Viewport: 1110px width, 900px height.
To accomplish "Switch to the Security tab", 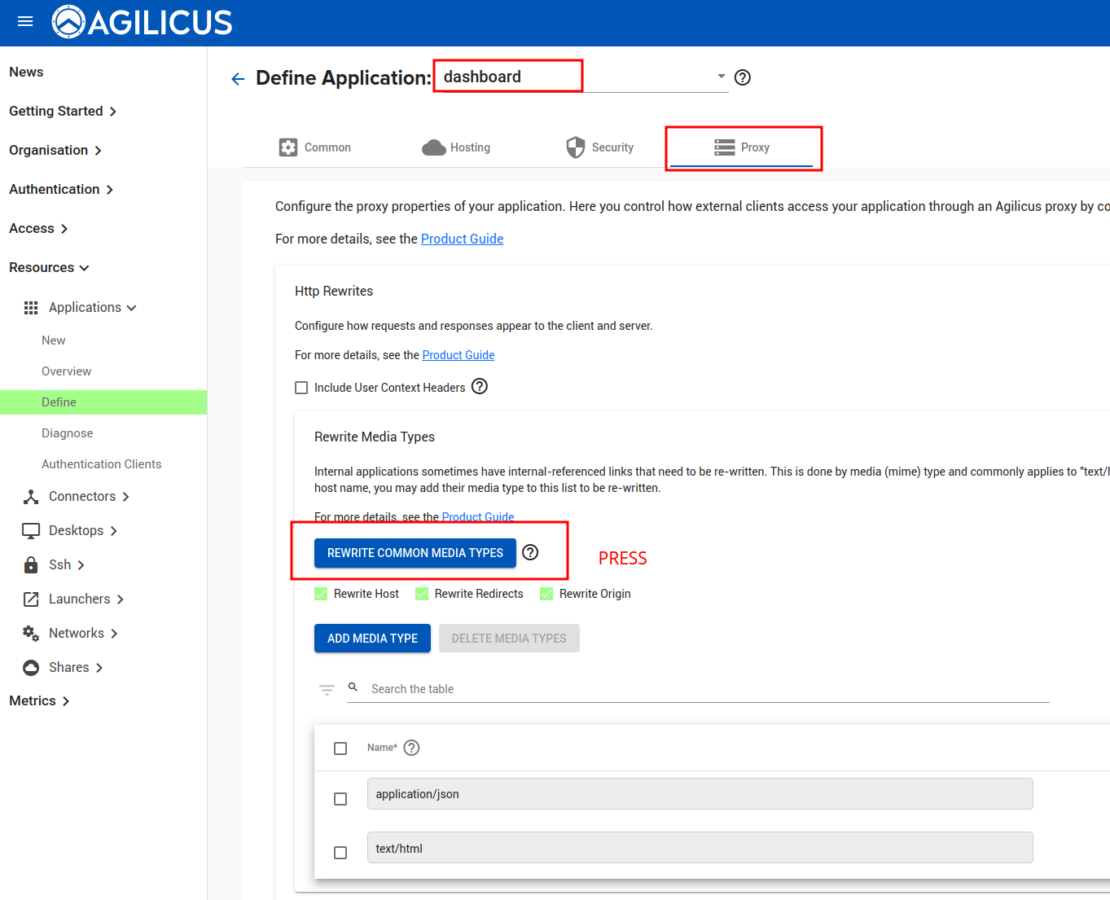I will click(601, 147).
